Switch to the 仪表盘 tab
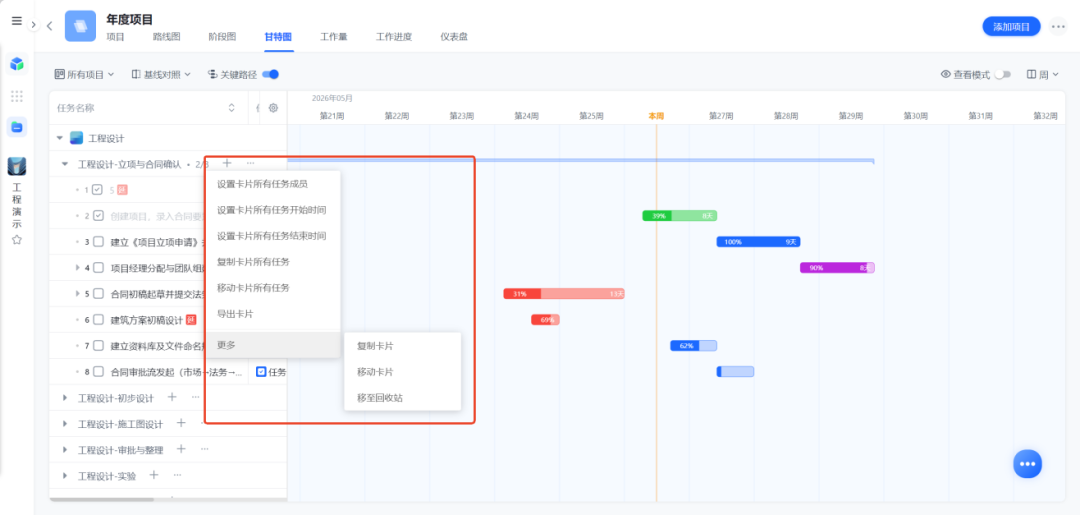Screen dimensions: 1080x515 click(x=454, y=37)
